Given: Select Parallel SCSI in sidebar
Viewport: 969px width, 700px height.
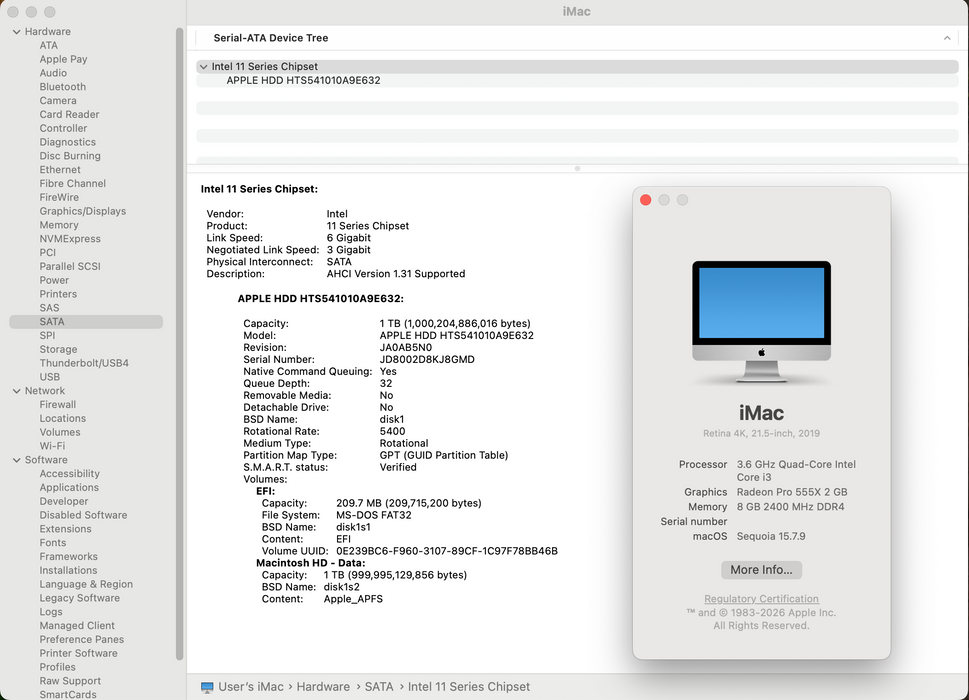Looking at the screenshot, I should pos(70,266).
